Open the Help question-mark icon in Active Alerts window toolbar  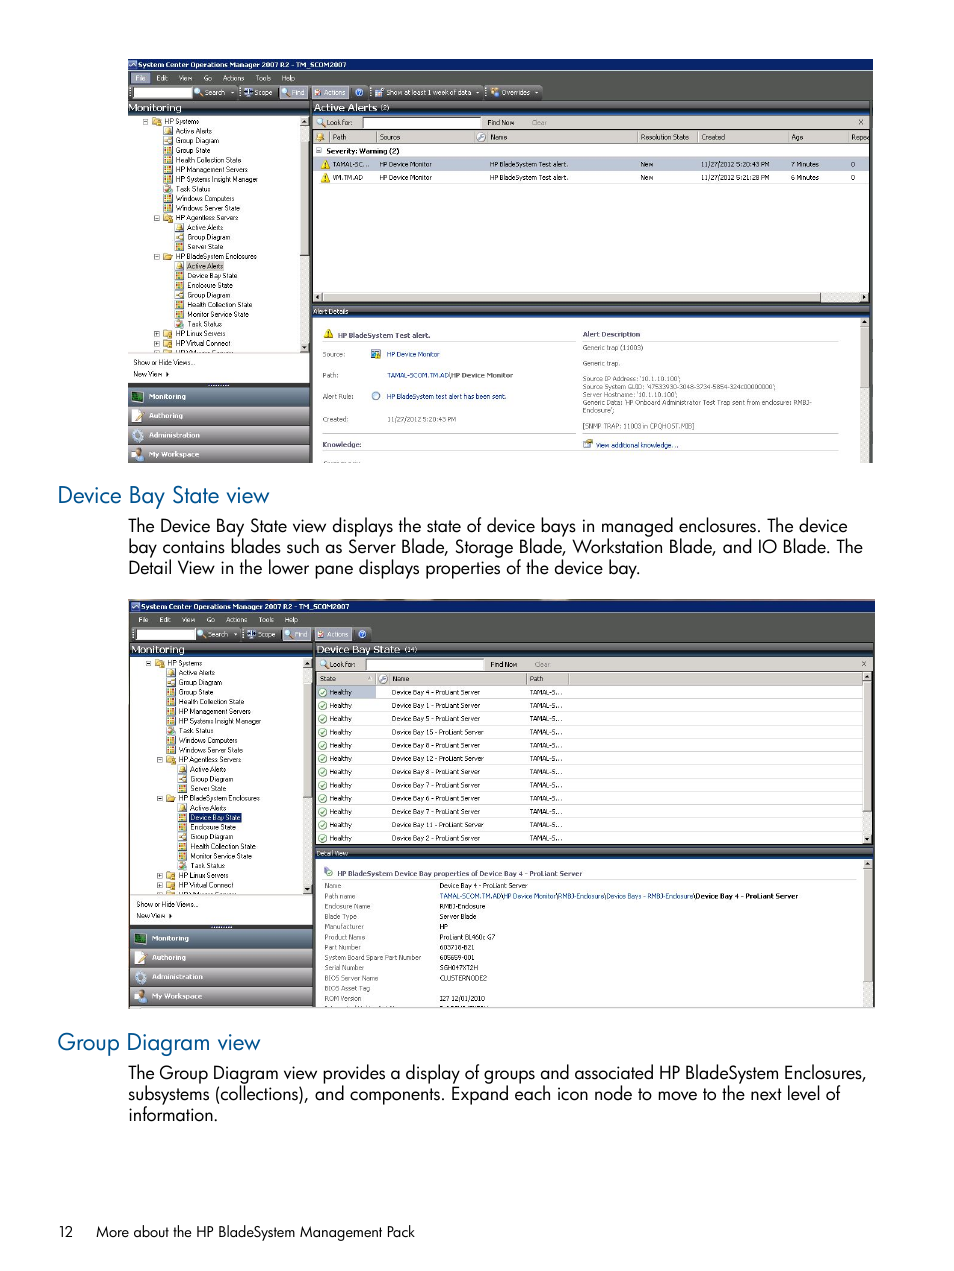[x=359, y=92]
